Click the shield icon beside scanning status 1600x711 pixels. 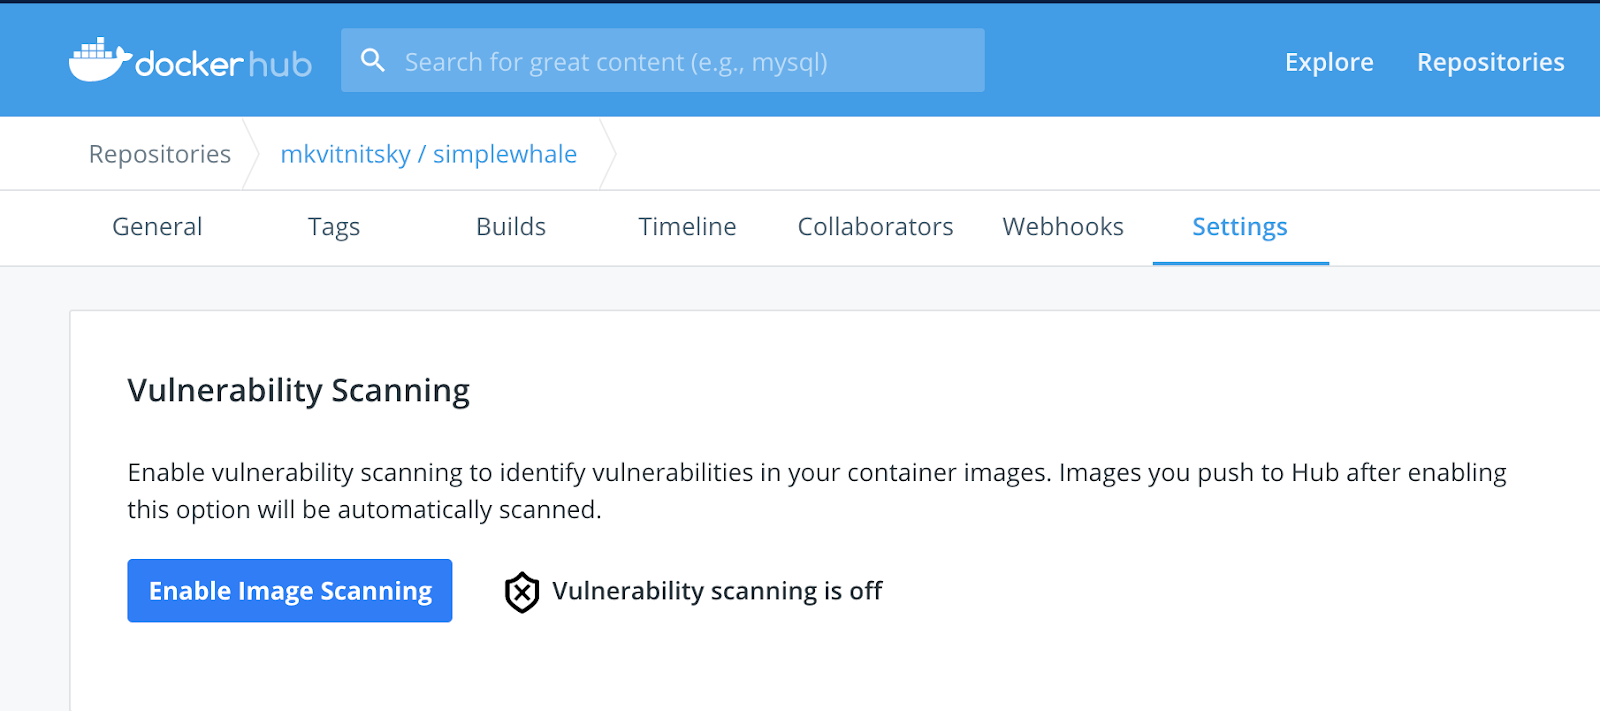522,592
